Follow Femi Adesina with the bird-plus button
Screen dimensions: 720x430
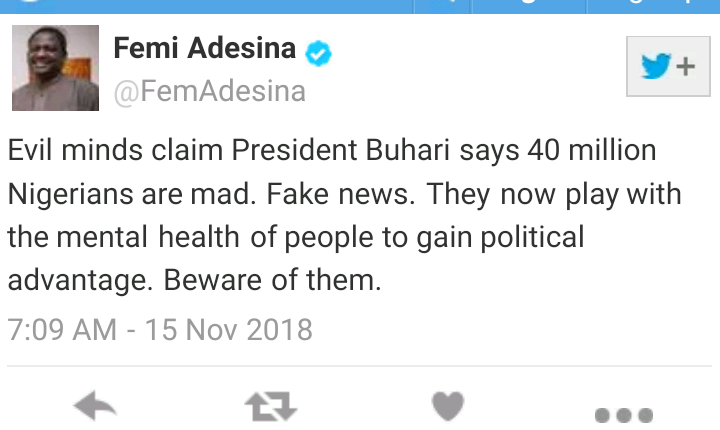pos(667,67)
